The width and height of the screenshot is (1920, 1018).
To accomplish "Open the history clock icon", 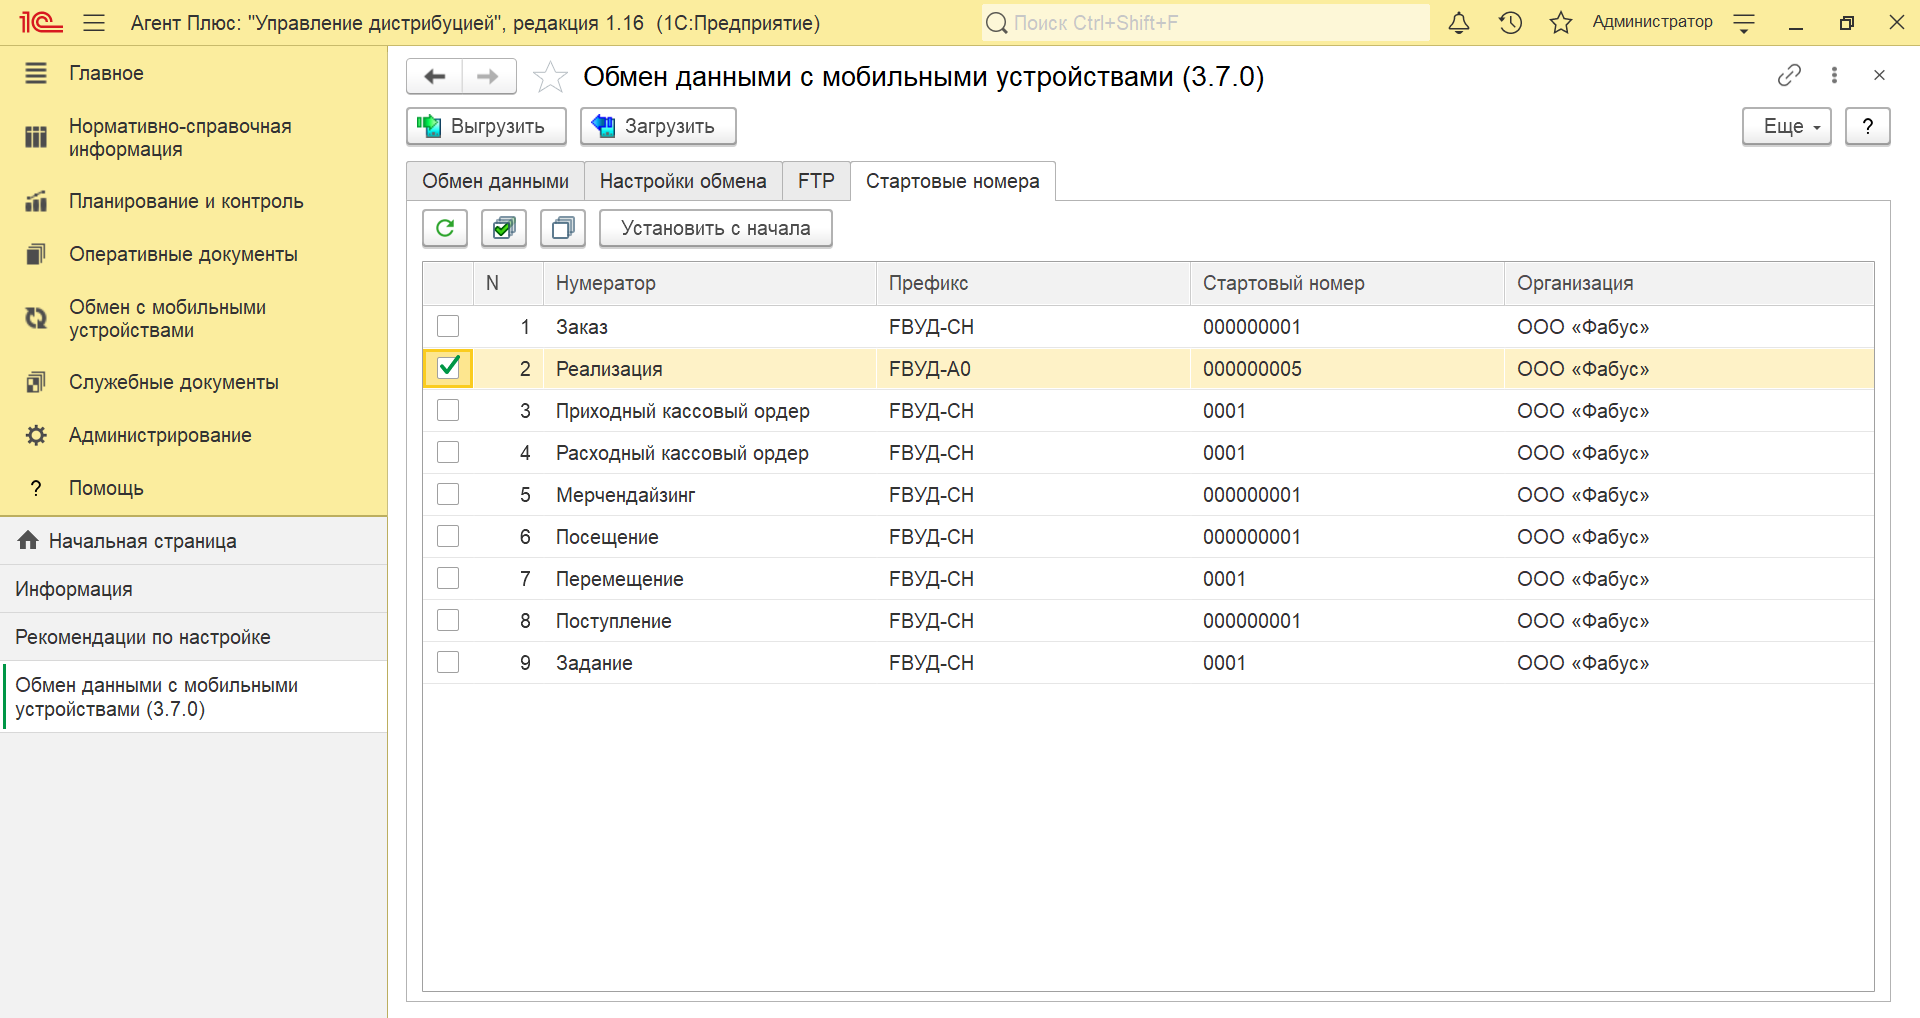I will point(1510,23).
